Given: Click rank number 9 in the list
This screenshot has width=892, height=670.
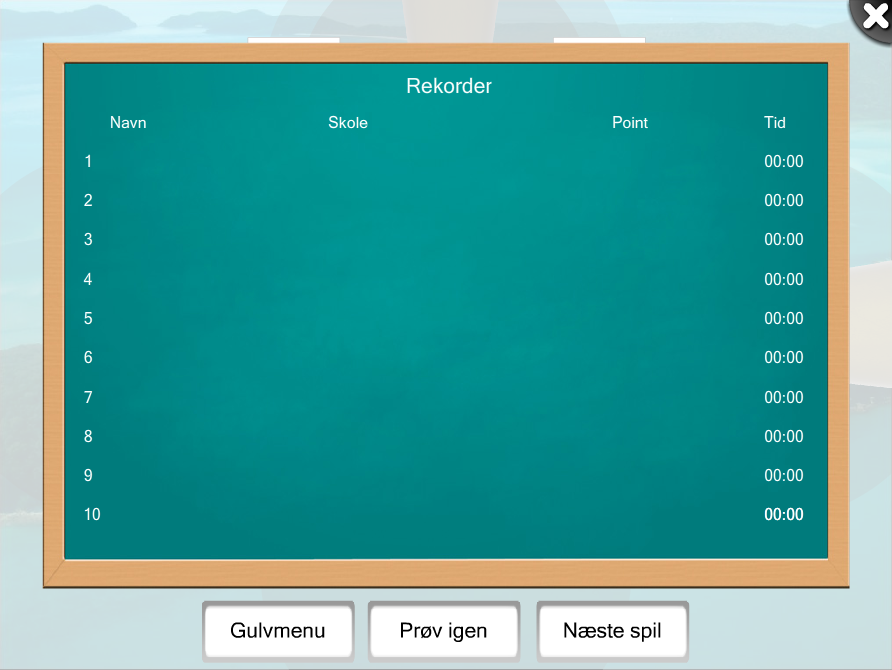Looking at the screenshot, I should pos(88,476).
